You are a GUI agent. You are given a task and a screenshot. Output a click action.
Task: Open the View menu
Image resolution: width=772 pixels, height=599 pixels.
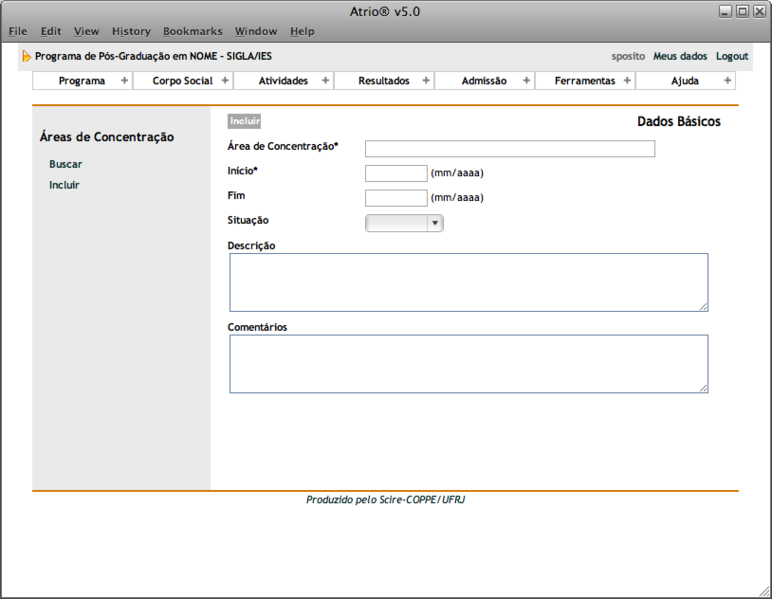(x=86, y=32)
